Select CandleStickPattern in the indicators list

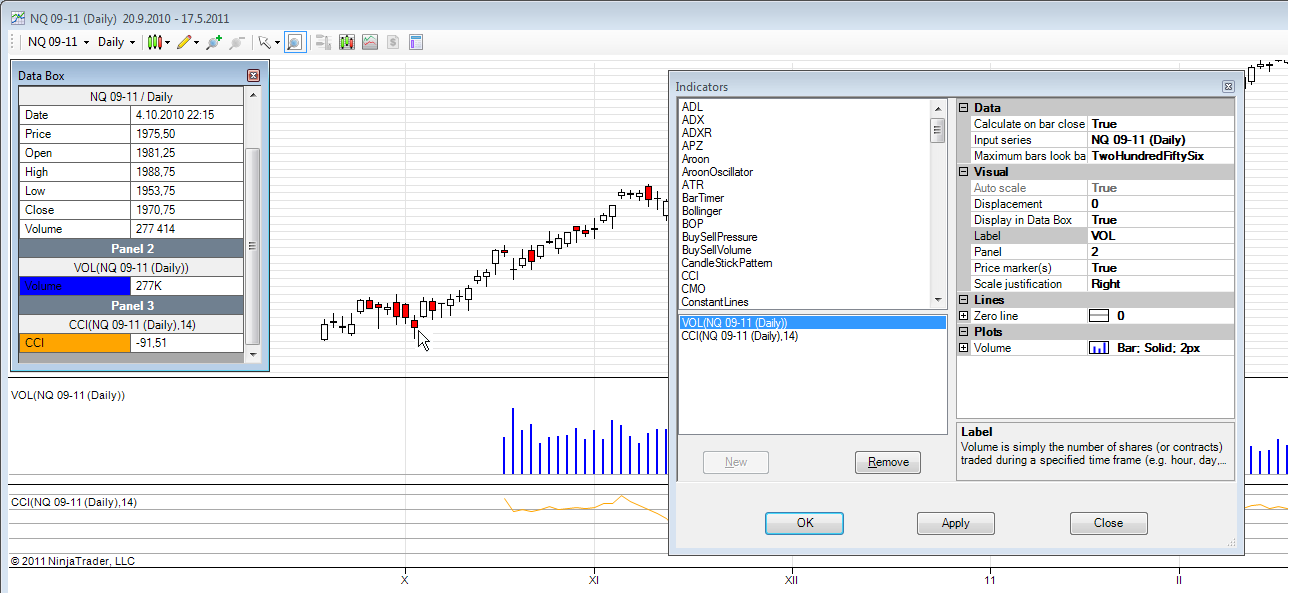click(727, 263)
